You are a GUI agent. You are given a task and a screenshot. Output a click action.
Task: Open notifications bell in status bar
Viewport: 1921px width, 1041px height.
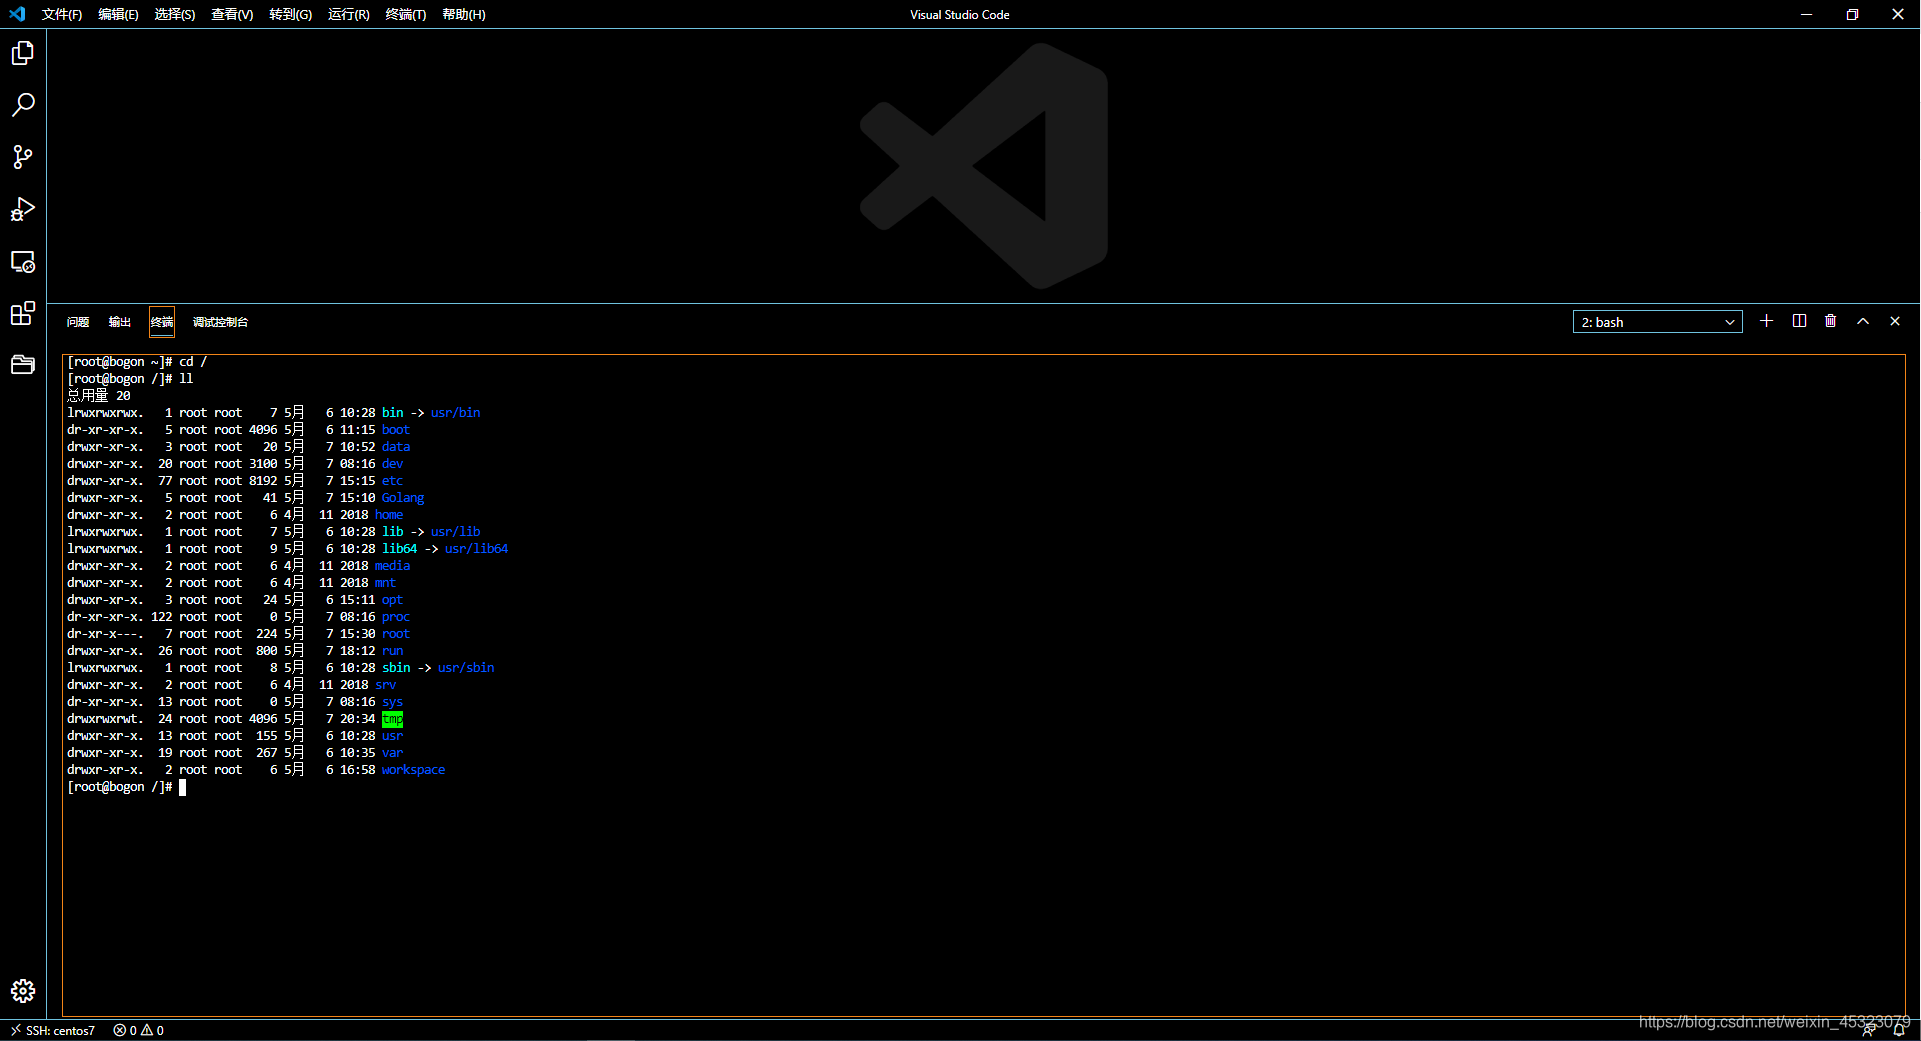[x=1899, y=1030]
